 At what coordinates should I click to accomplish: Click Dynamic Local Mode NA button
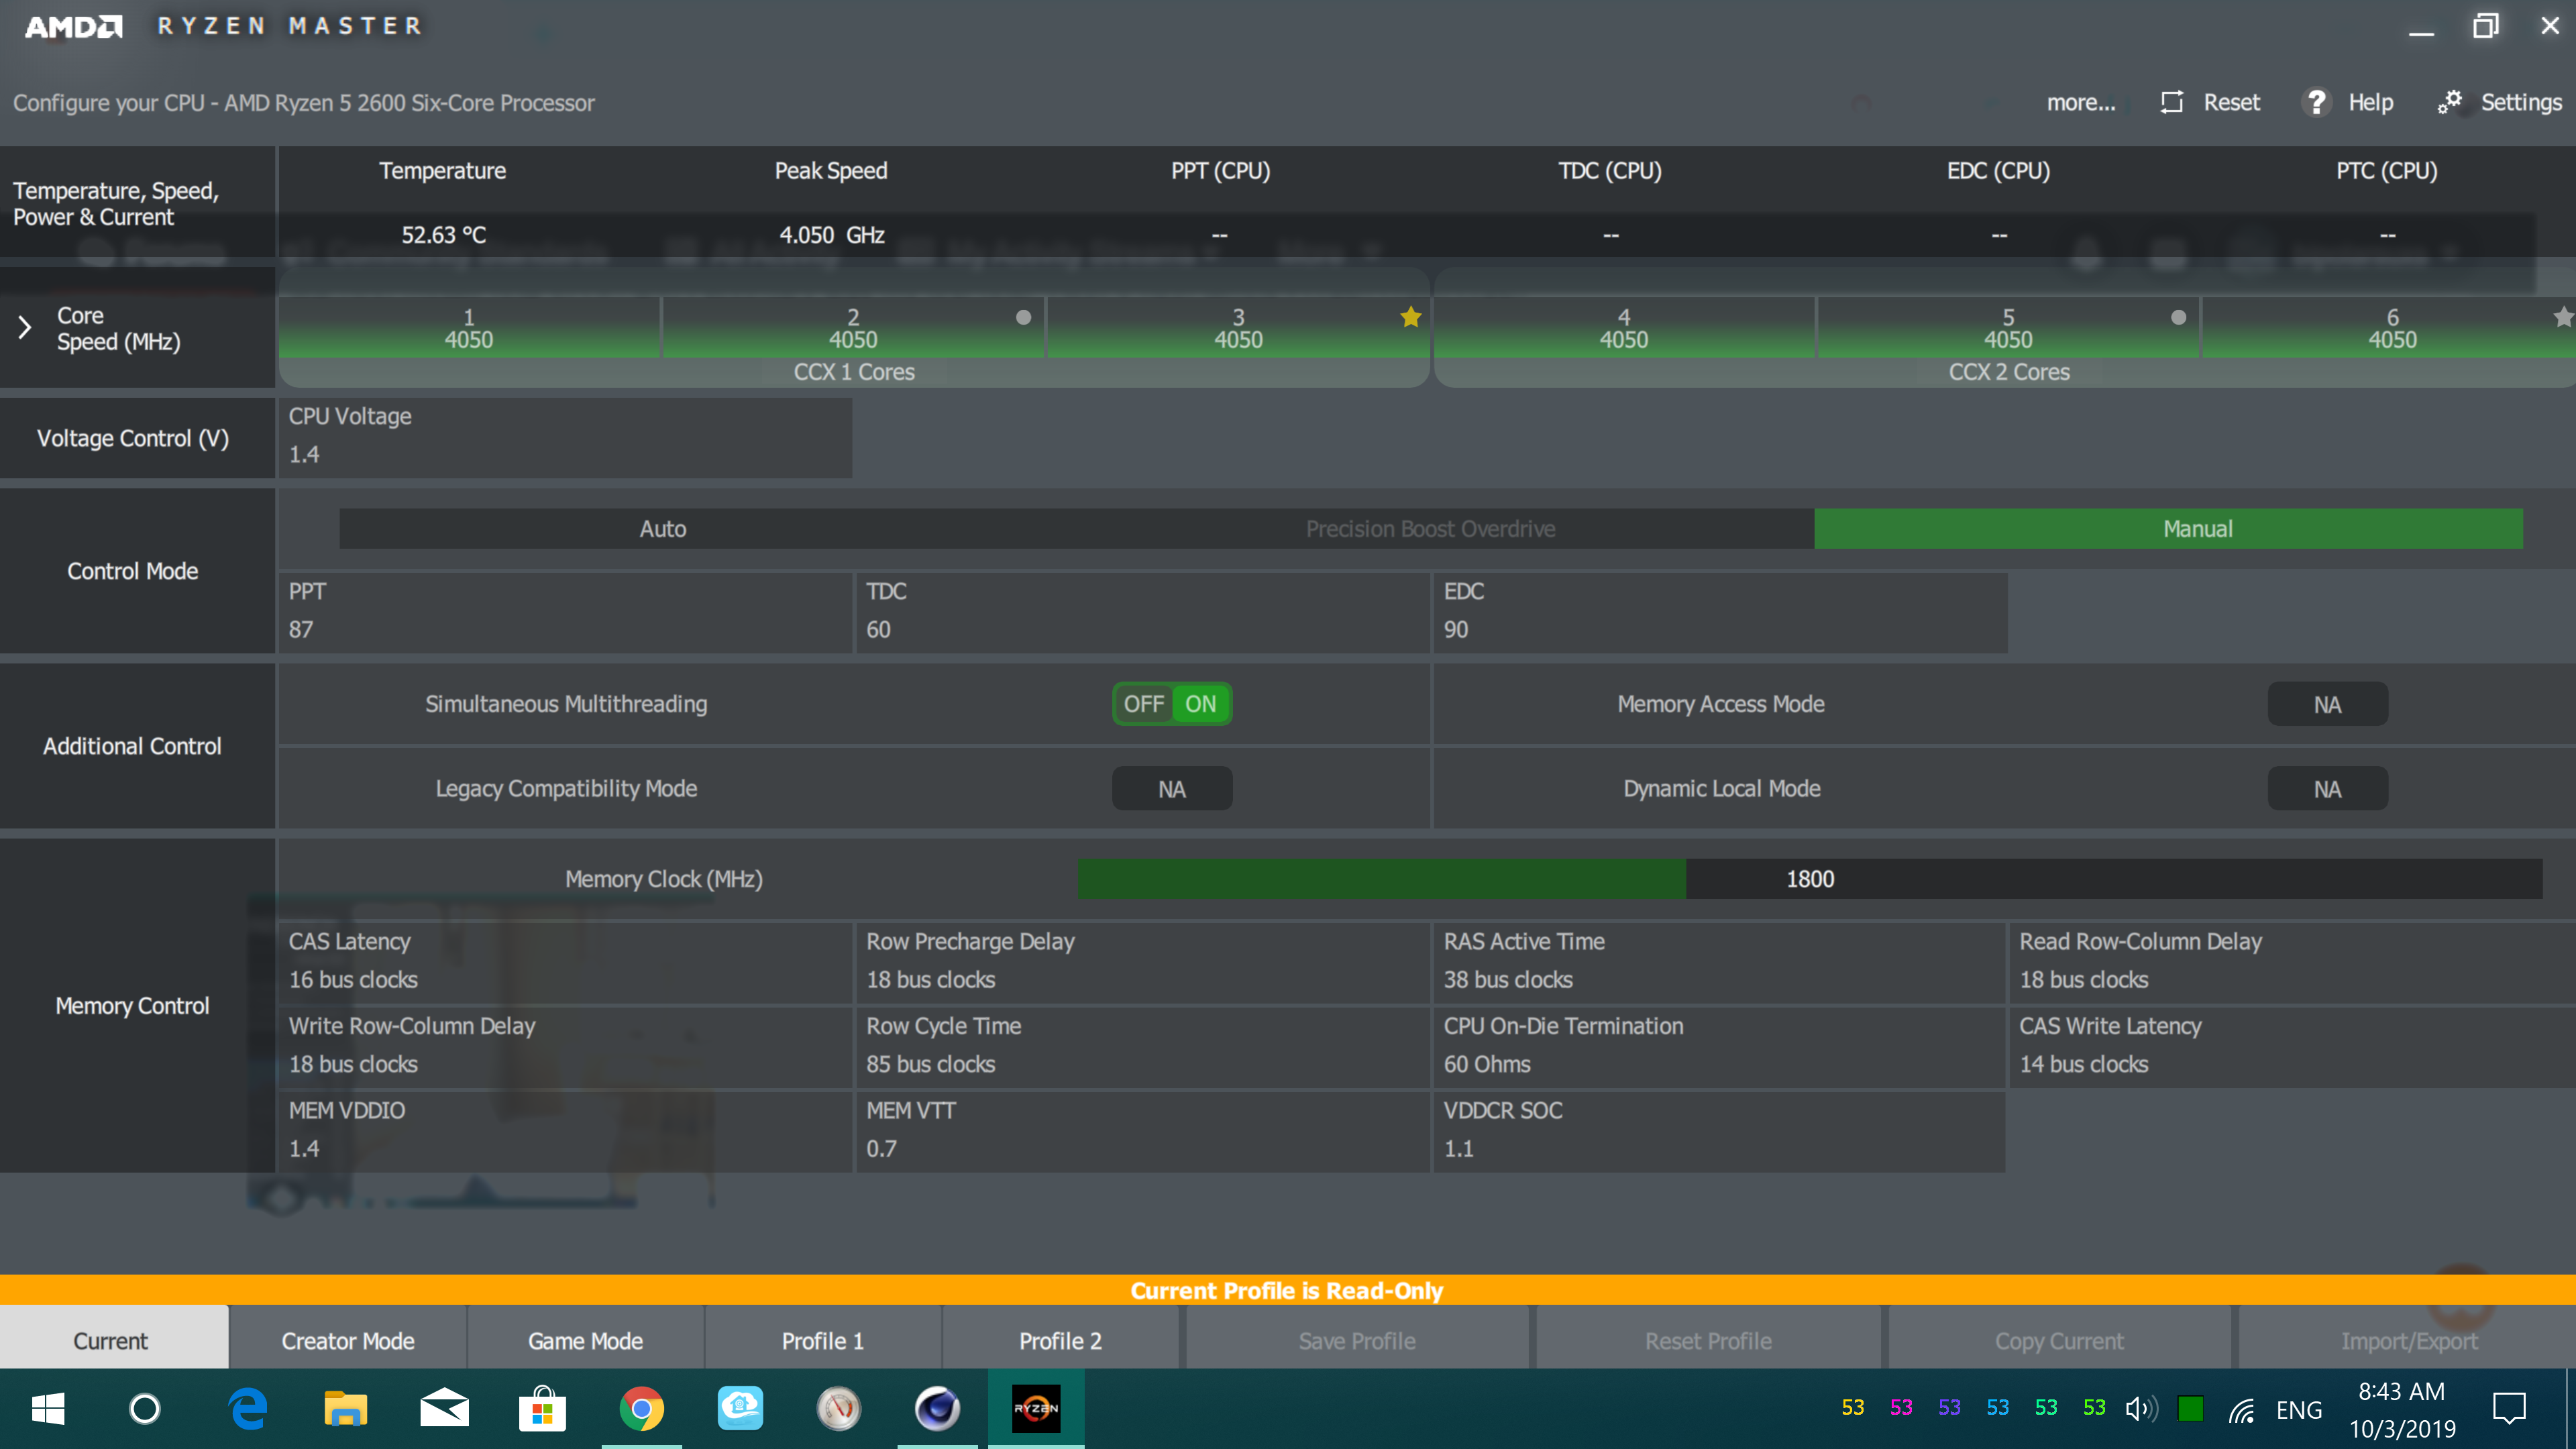click(2327, 789)
